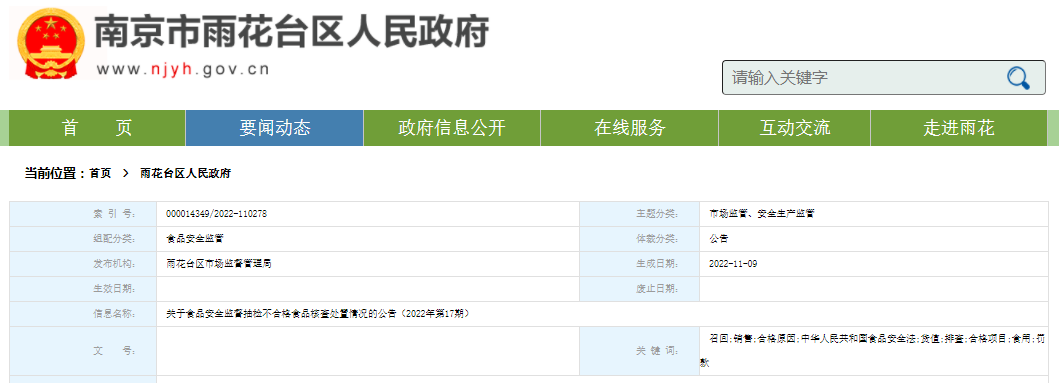The width and height of the screenshot is (1059, 383).
Task: Select the generation date 2022-11-09
Action: [733, 264]
